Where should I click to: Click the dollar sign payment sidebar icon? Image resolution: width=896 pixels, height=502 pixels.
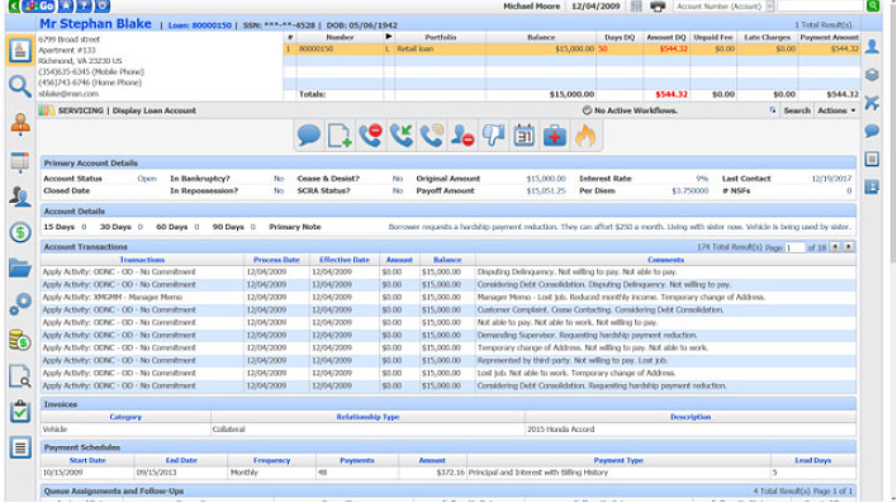(x=19, y=232)
